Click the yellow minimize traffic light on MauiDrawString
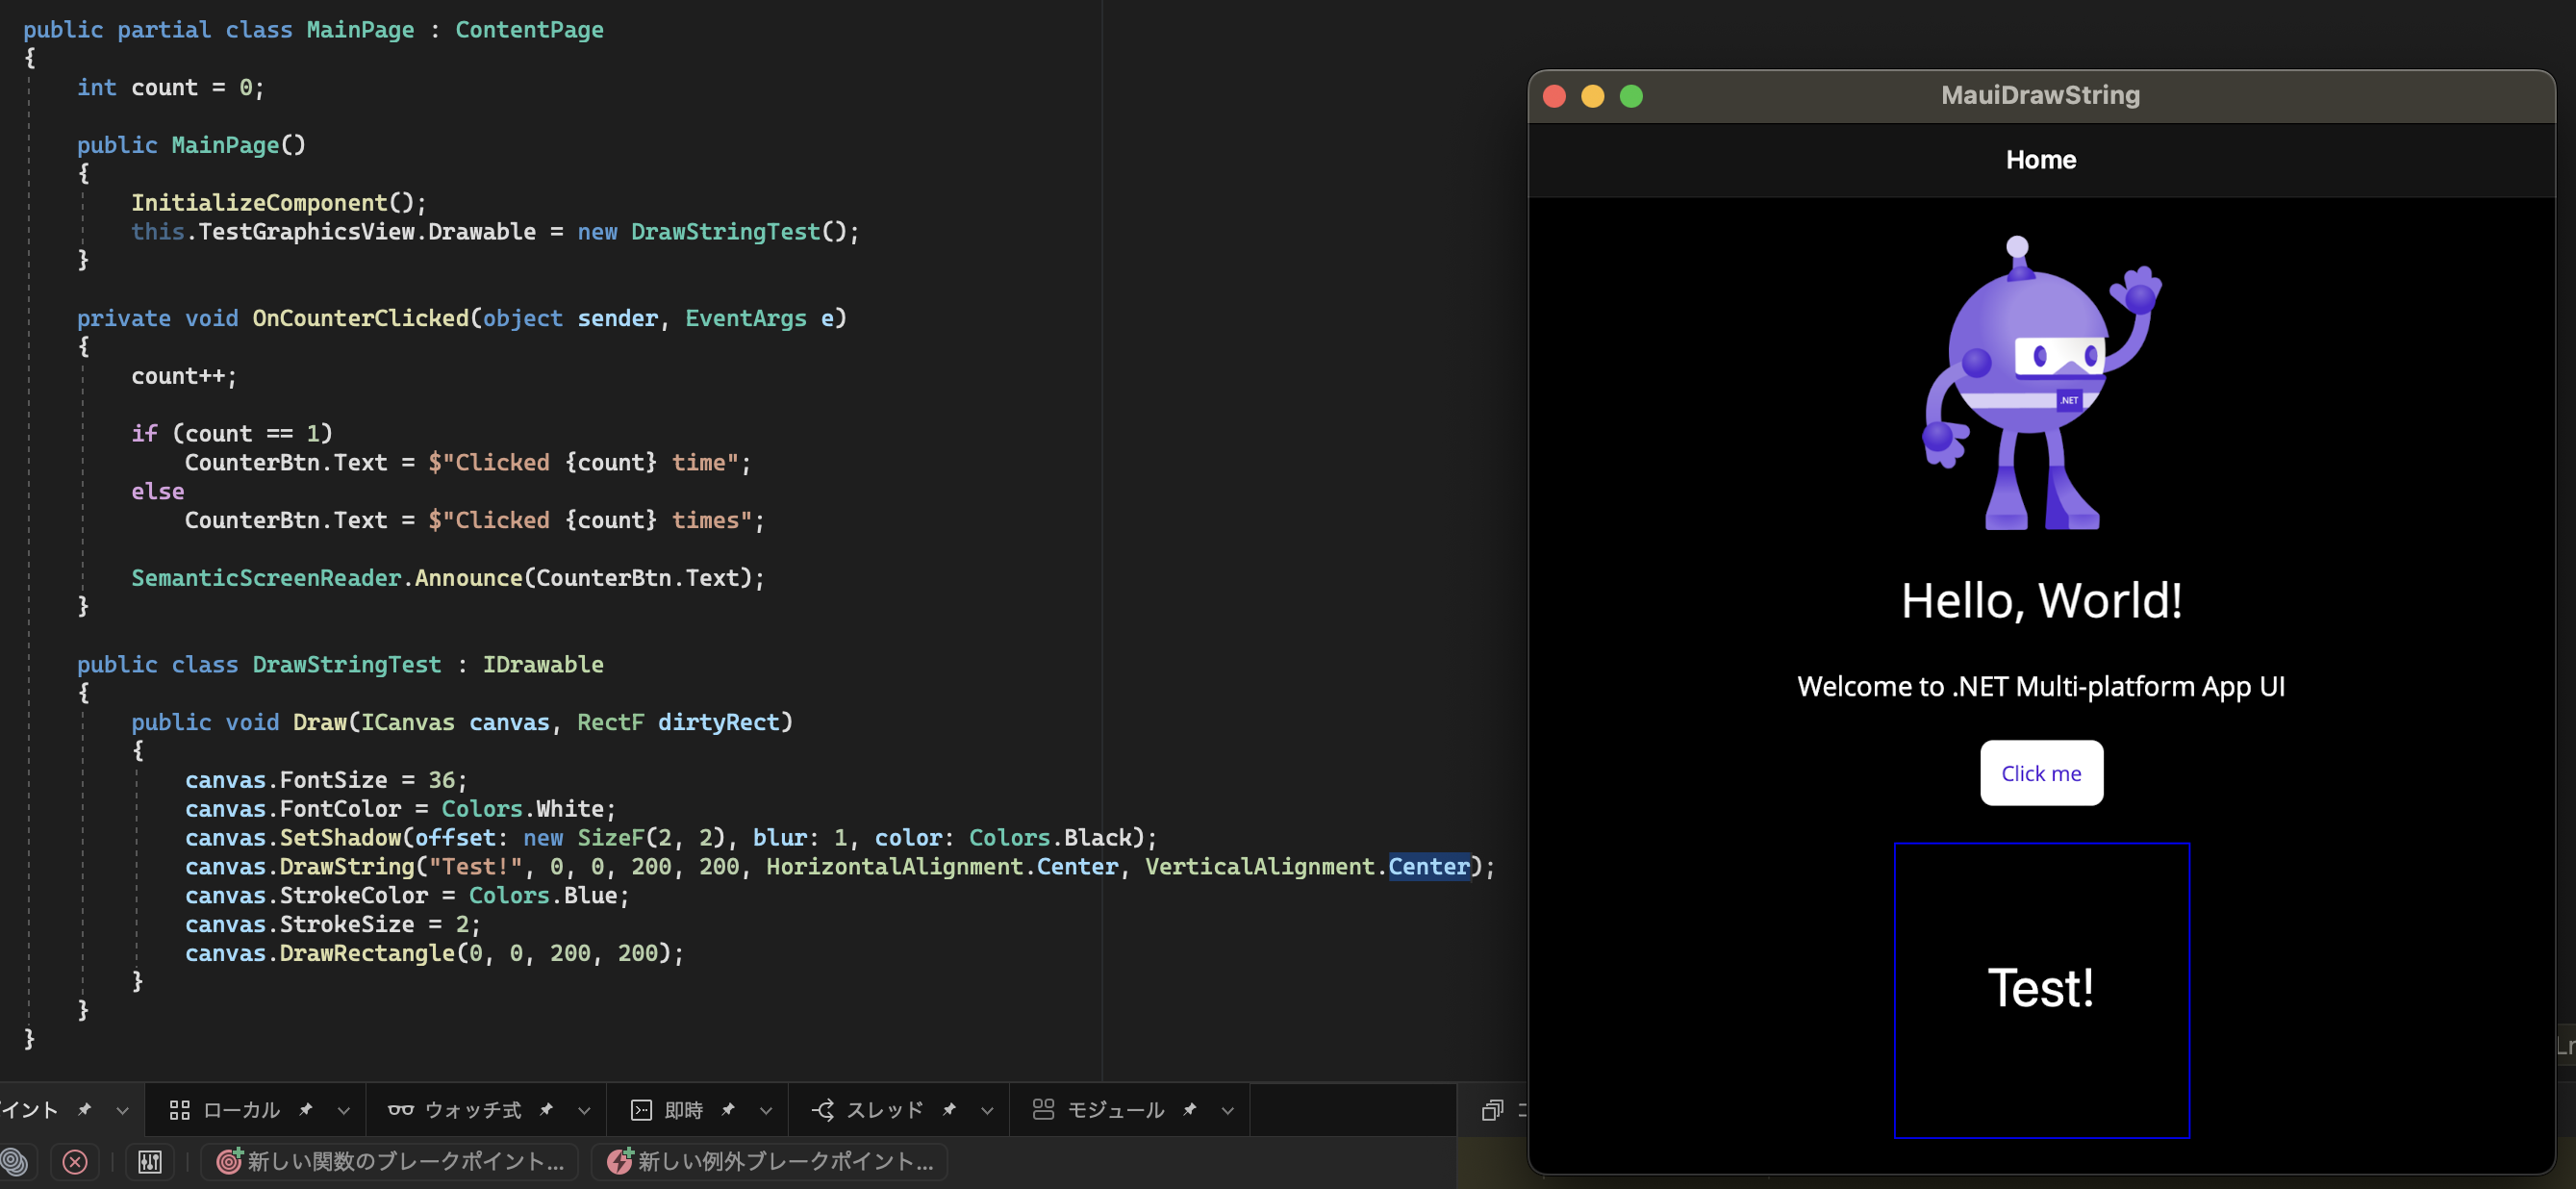The image size is (2576, 1189). tap(1592, 96)
